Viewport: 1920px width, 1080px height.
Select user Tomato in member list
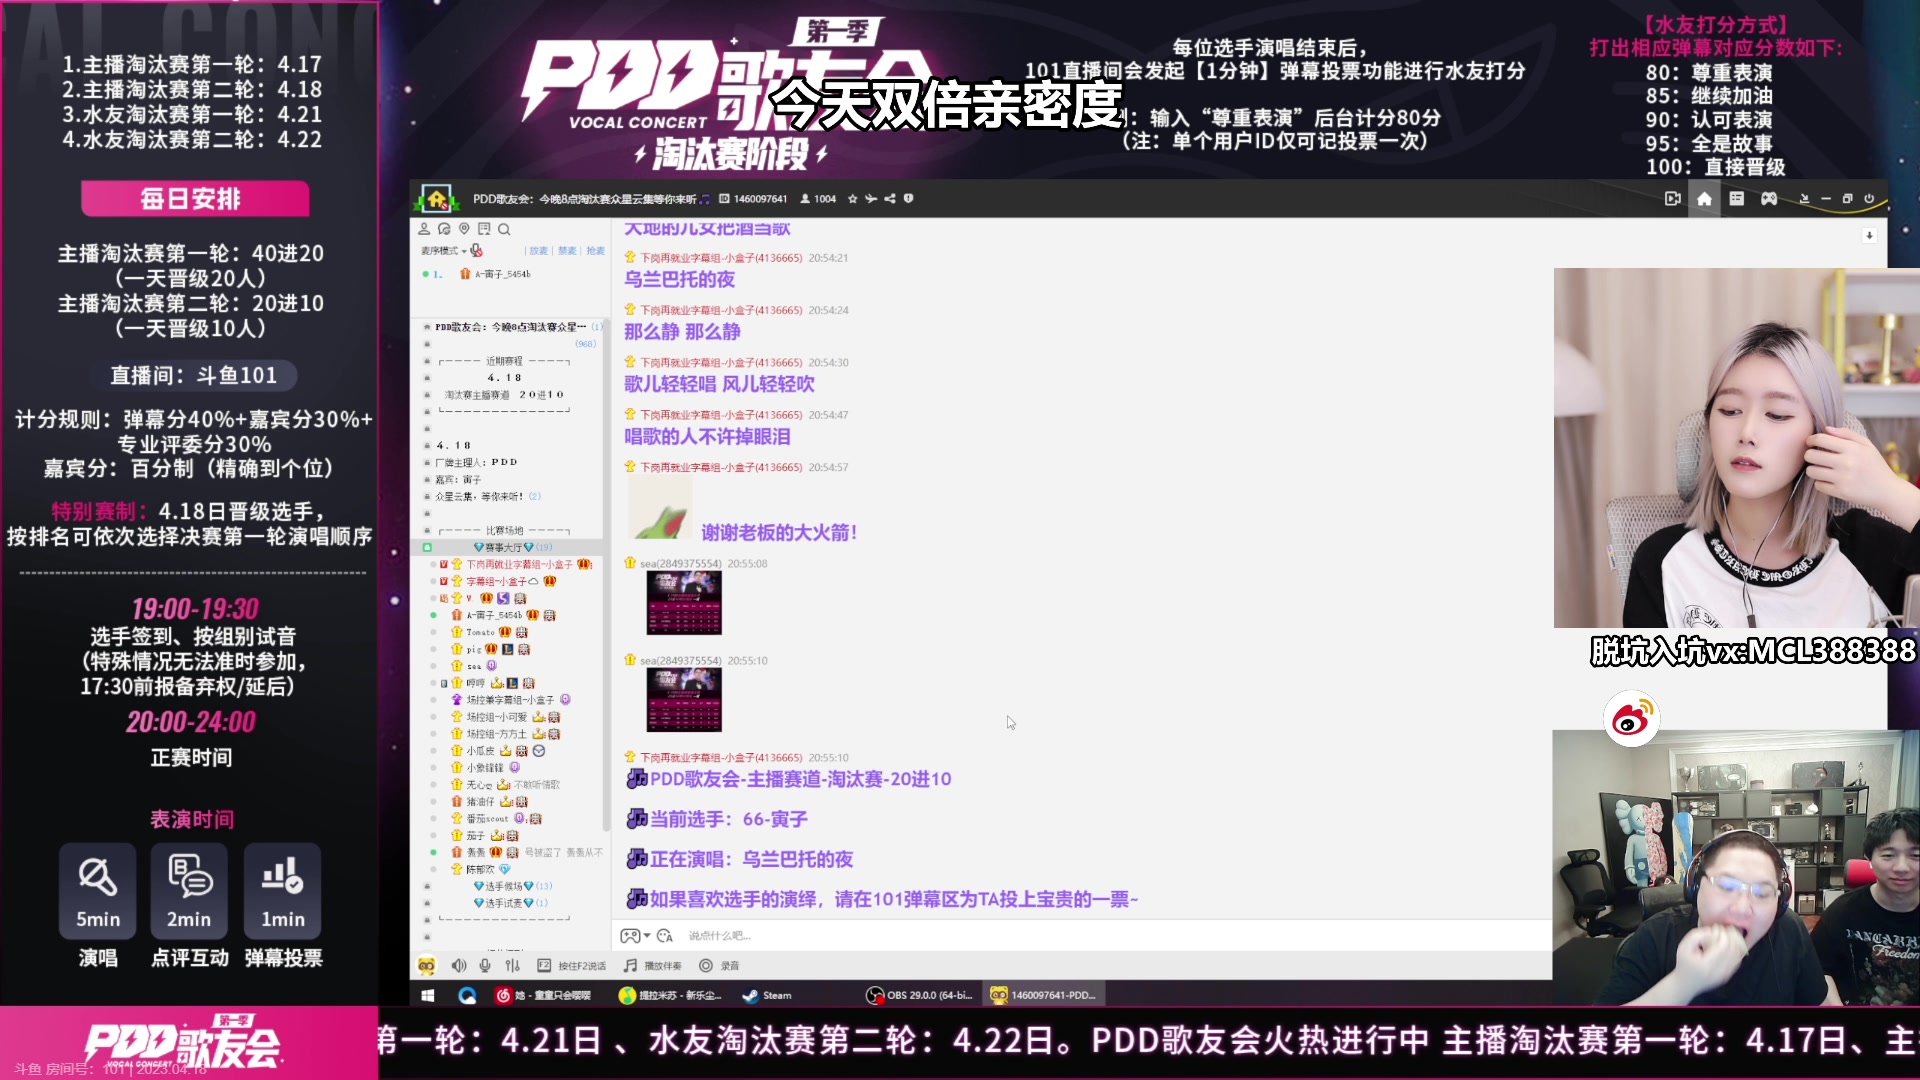(480, 632)
